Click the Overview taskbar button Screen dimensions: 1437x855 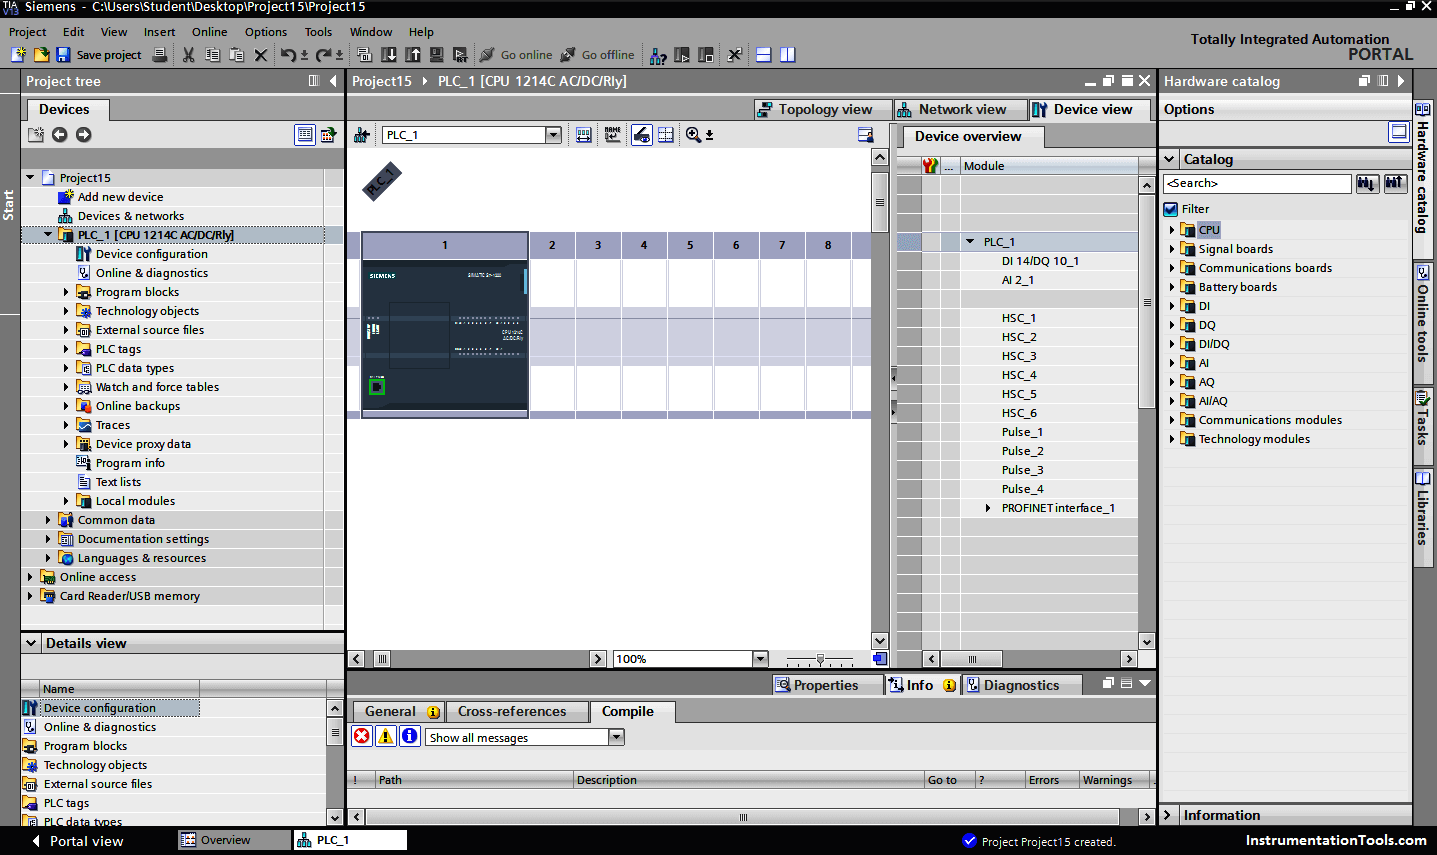pos(234,840)
